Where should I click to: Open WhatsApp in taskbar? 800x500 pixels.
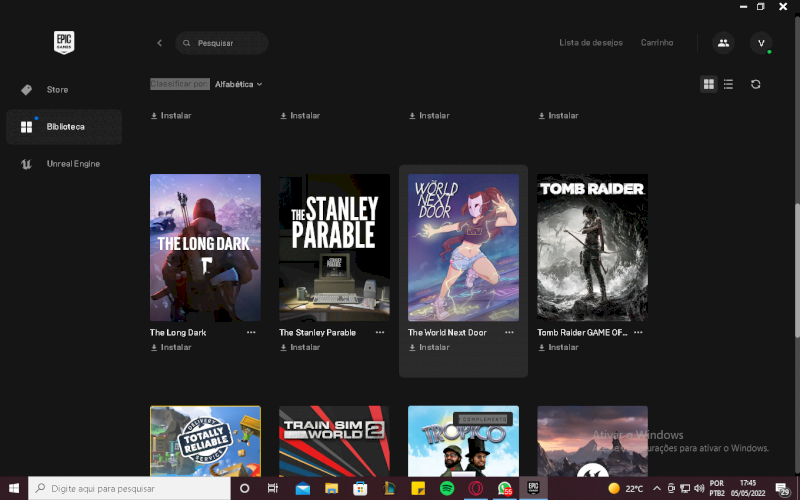(505, 488)
